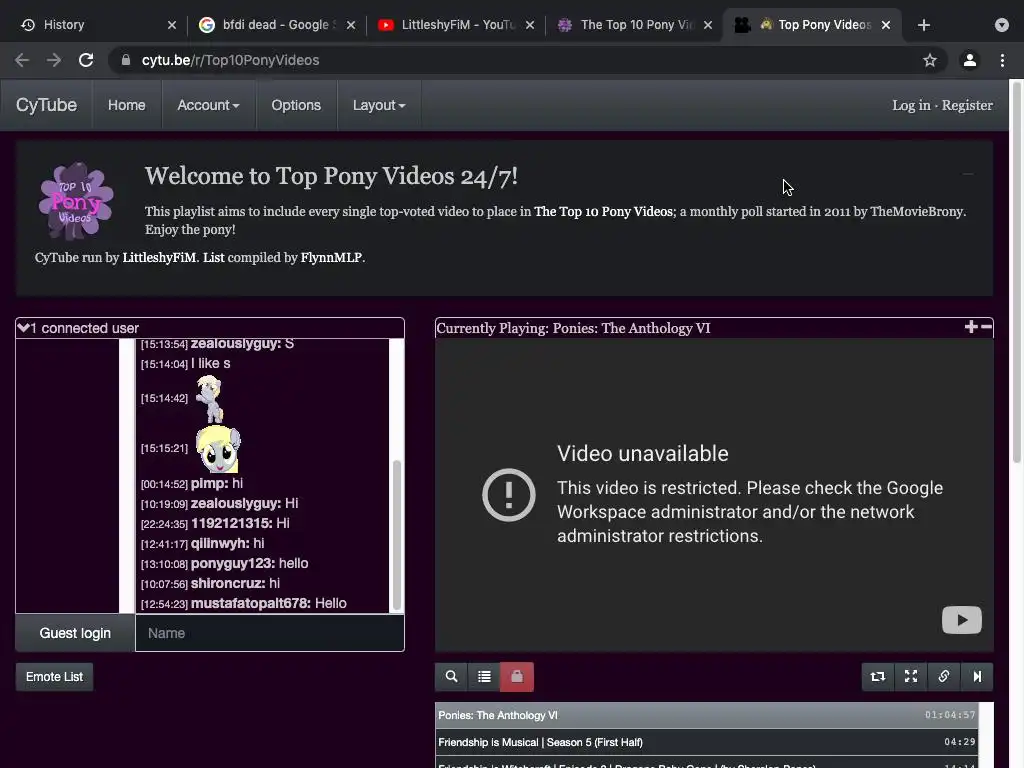Go forward to the next page
This screenshot has height=768, width=1024.
[x=54, y=60]
